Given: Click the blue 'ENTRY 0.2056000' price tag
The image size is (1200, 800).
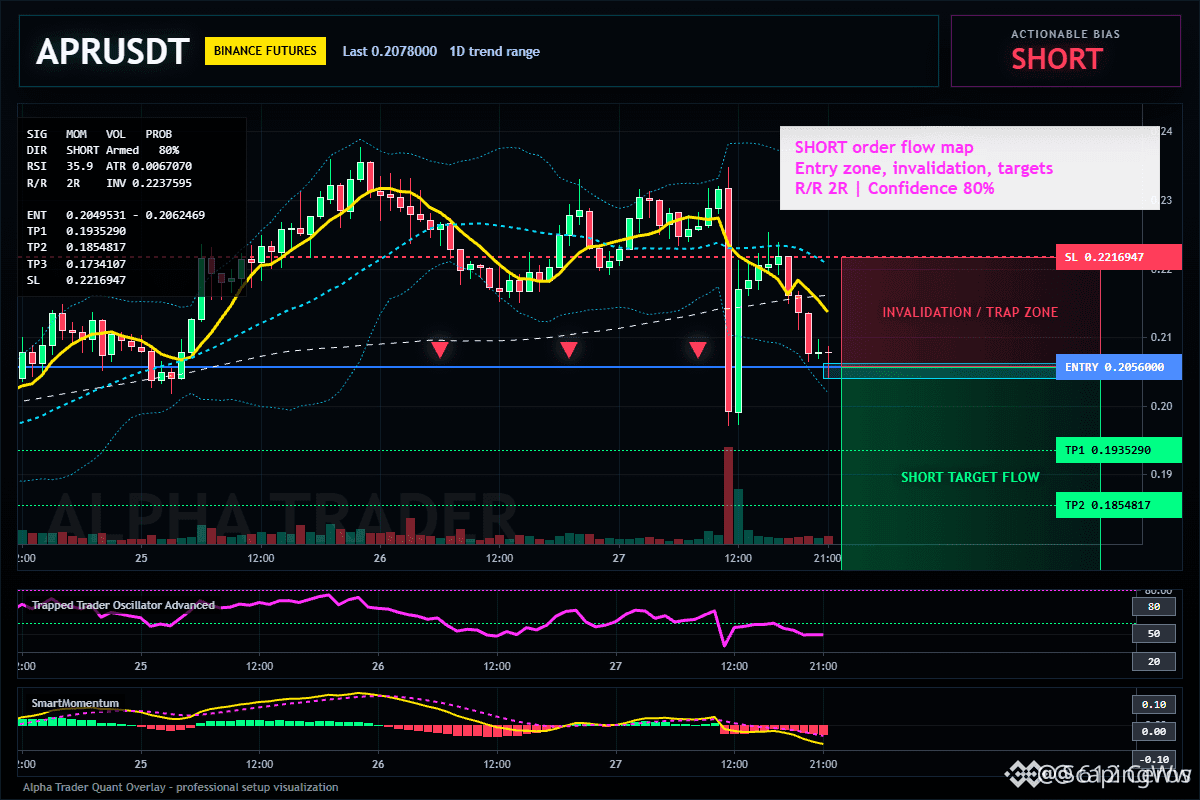Looking at the screenshot, I should click(1118, 367).
